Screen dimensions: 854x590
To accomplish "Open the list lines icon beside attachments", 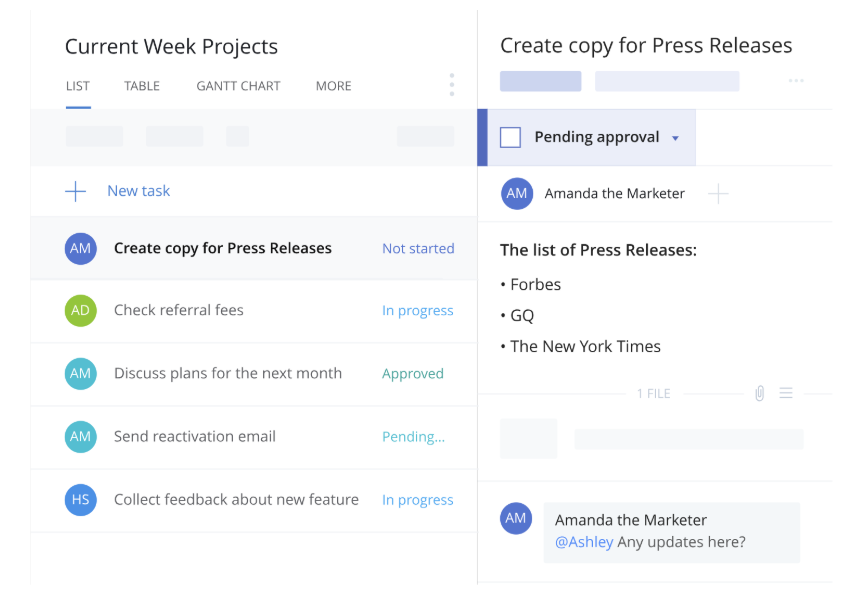I will tap(786, 394).
